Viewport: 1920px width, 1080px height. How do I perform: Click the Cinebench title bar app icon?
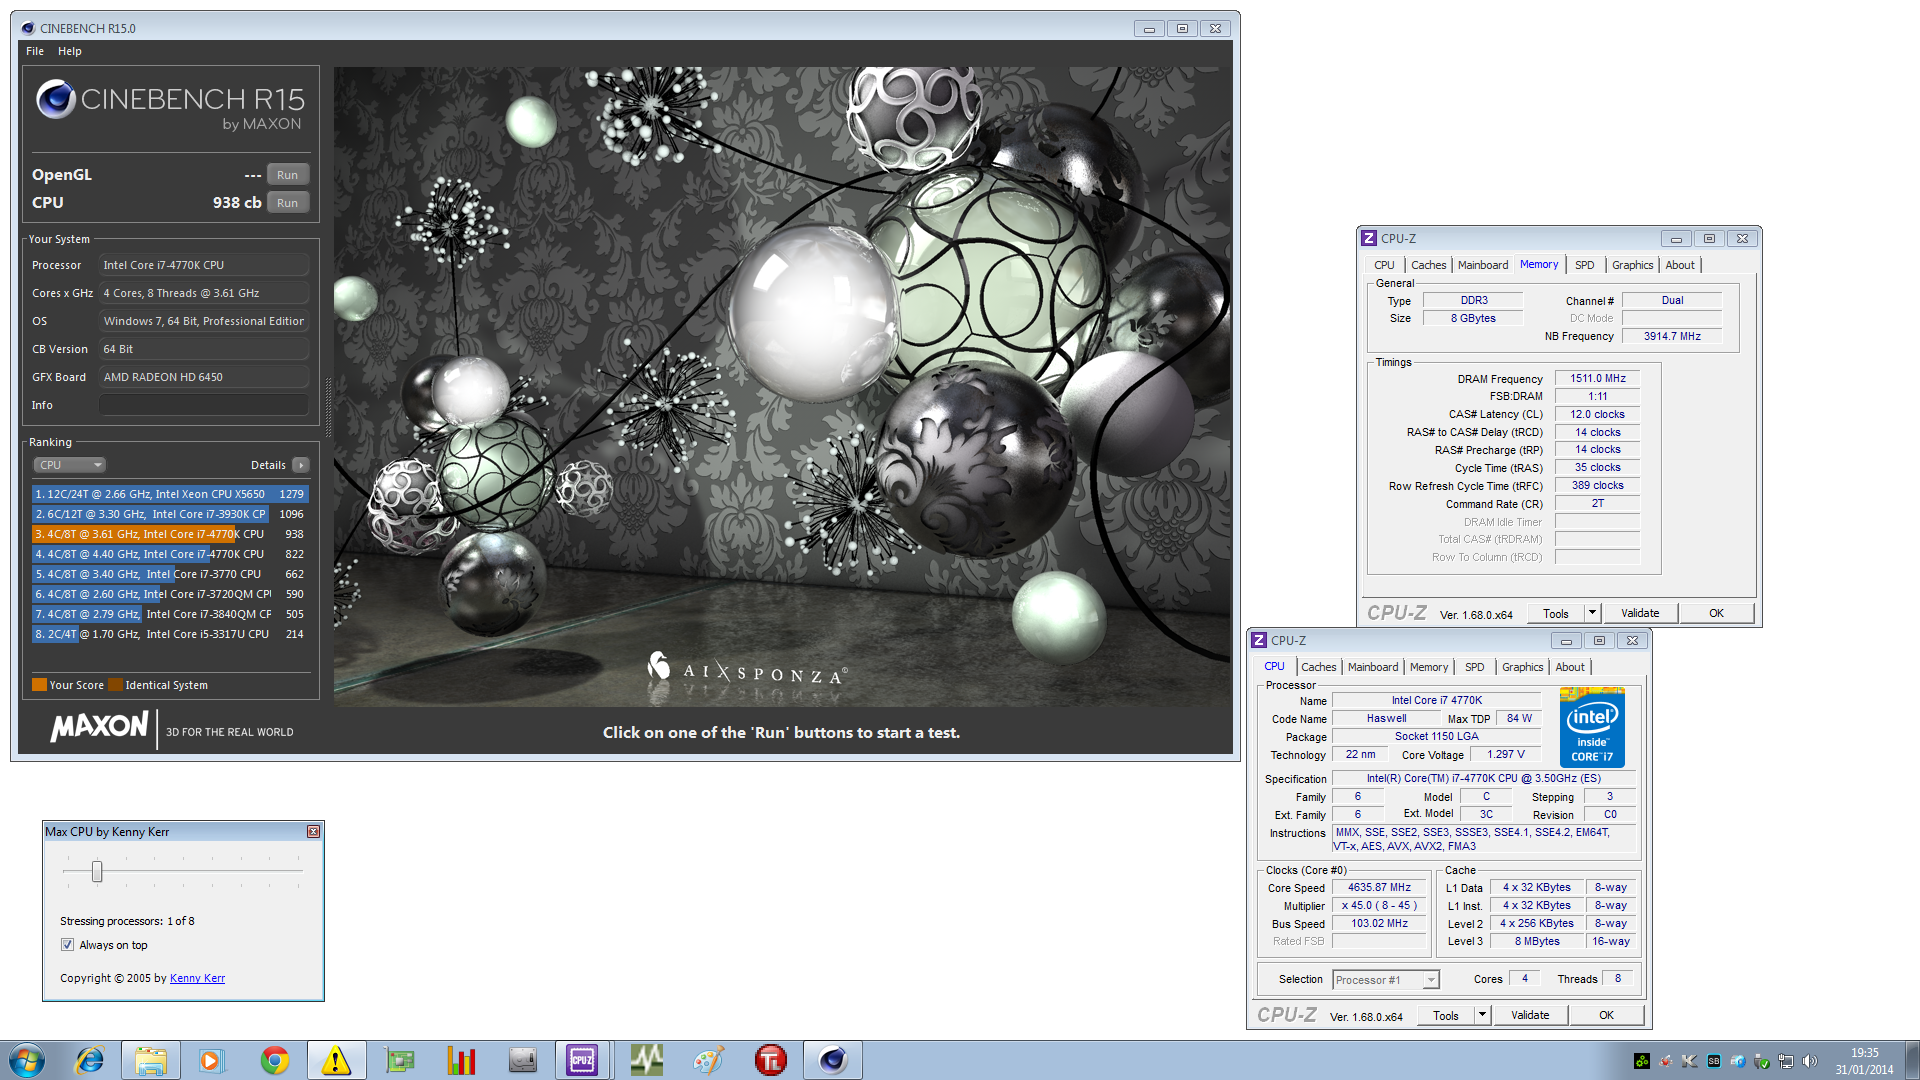(x=27, y=28)
